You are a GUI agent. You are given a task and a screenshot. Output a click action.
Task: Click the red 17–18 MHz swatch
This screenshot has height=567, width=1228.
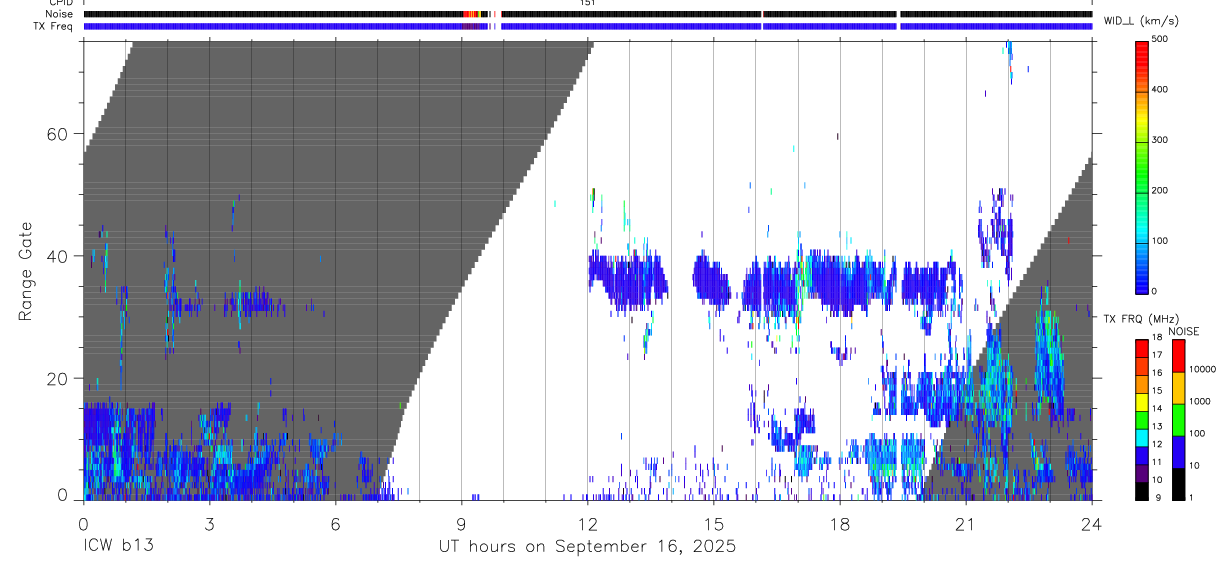coord(1142,348)
